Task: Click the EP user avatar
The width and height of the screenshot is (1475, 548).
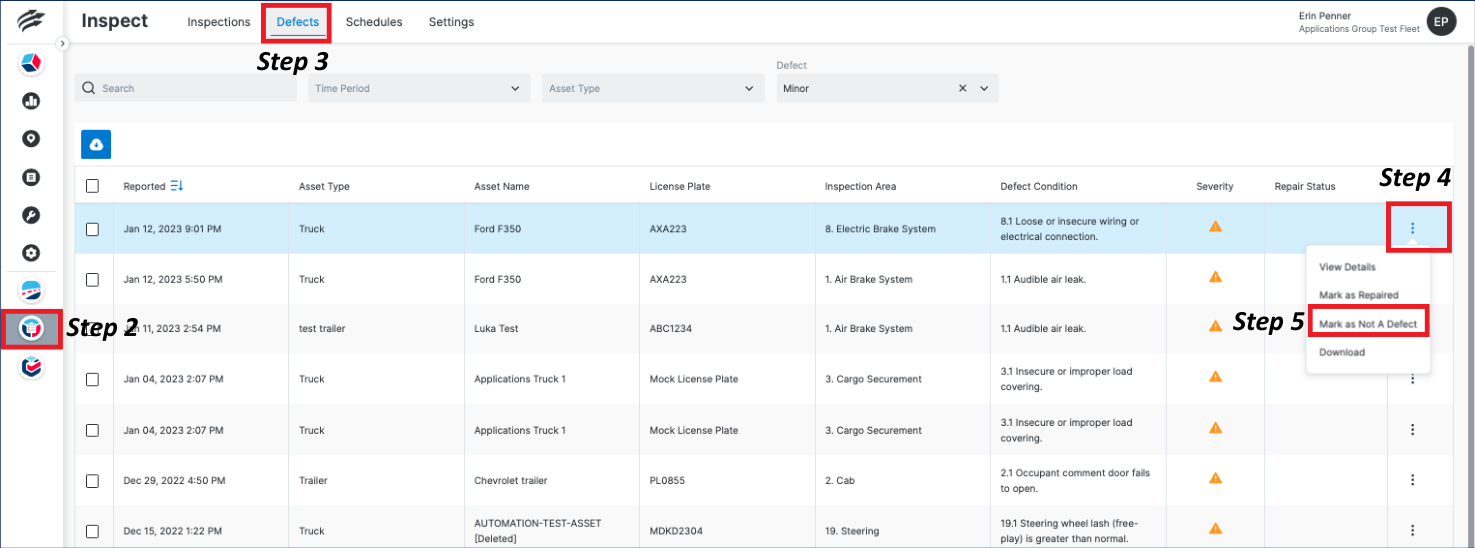Action: click(1441, 22)
